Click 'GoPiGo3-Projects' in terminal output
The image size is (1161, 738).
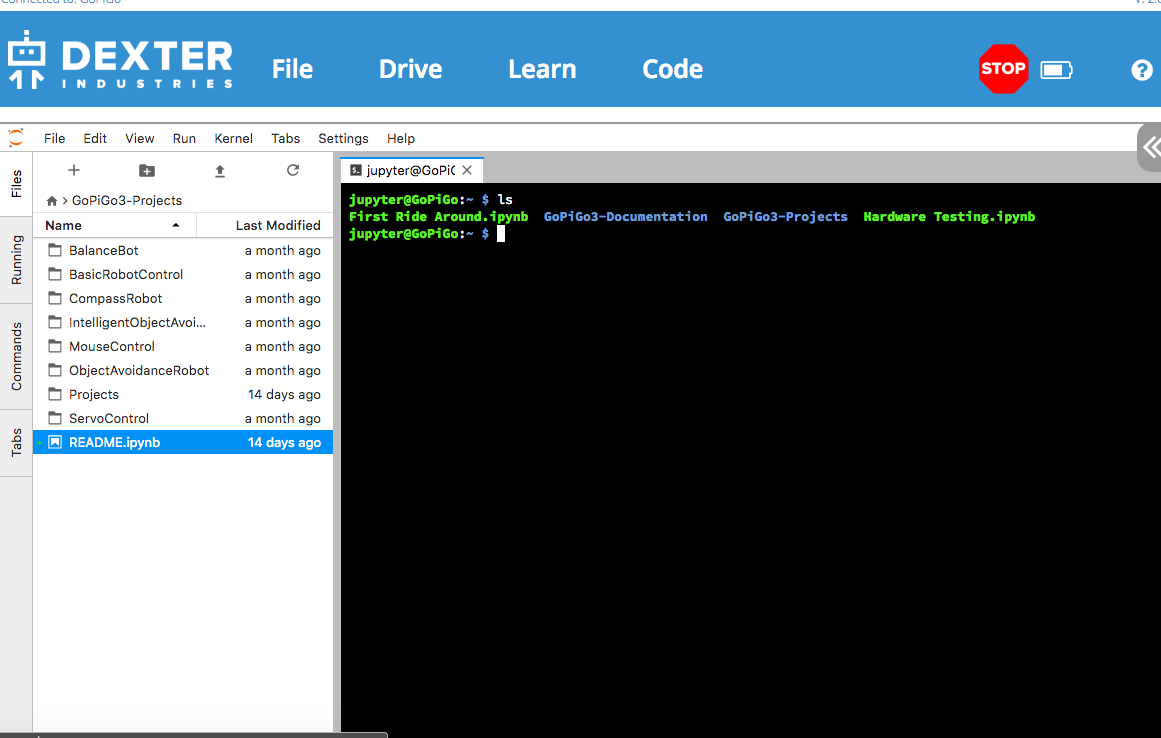coord(785,217)
